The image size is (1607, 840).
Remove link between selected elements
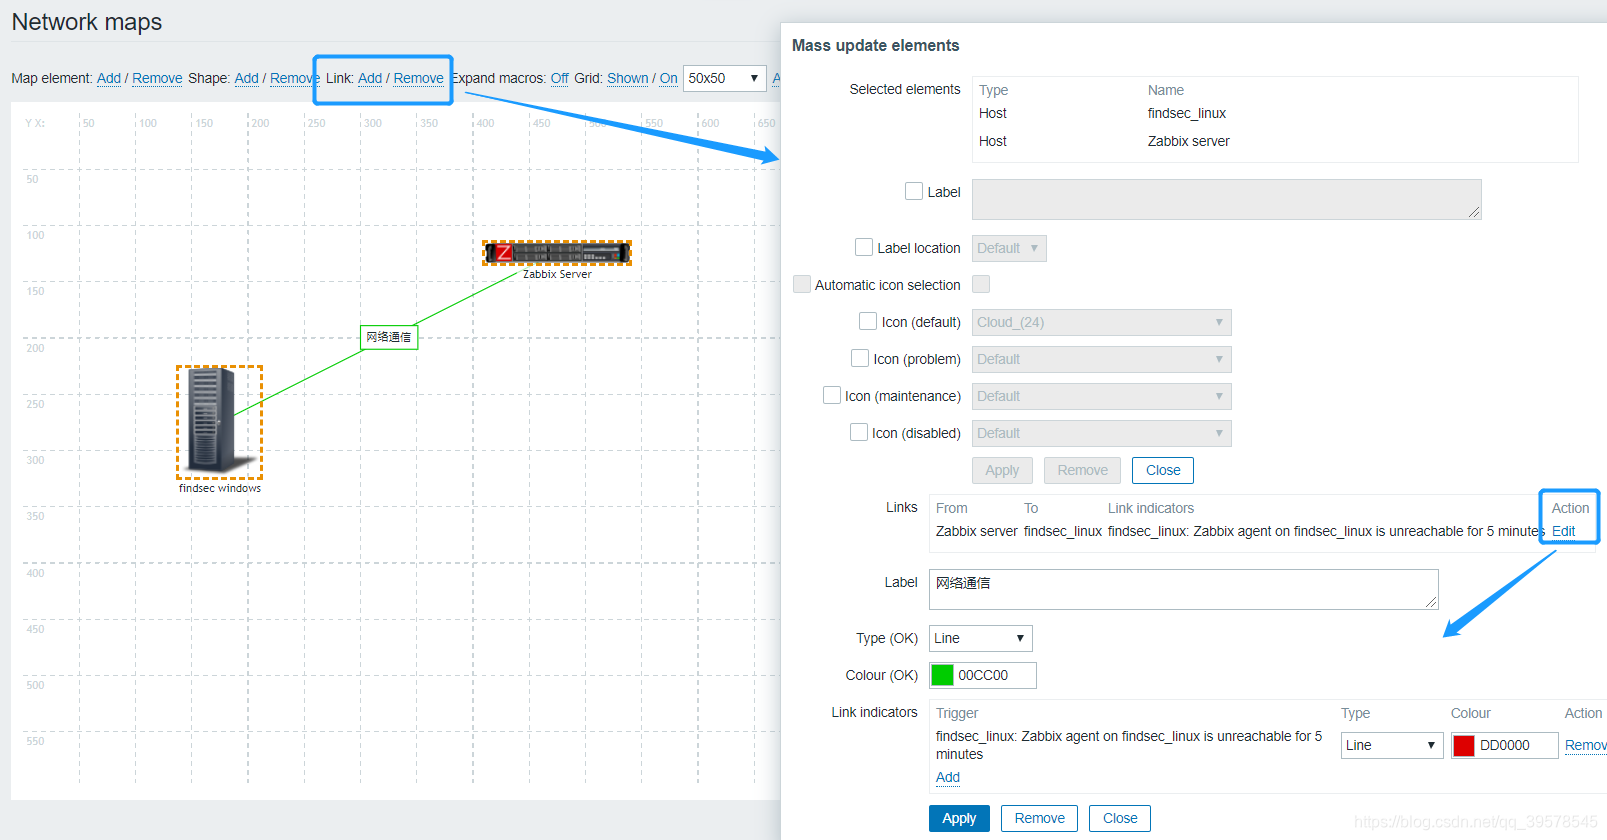418,78
